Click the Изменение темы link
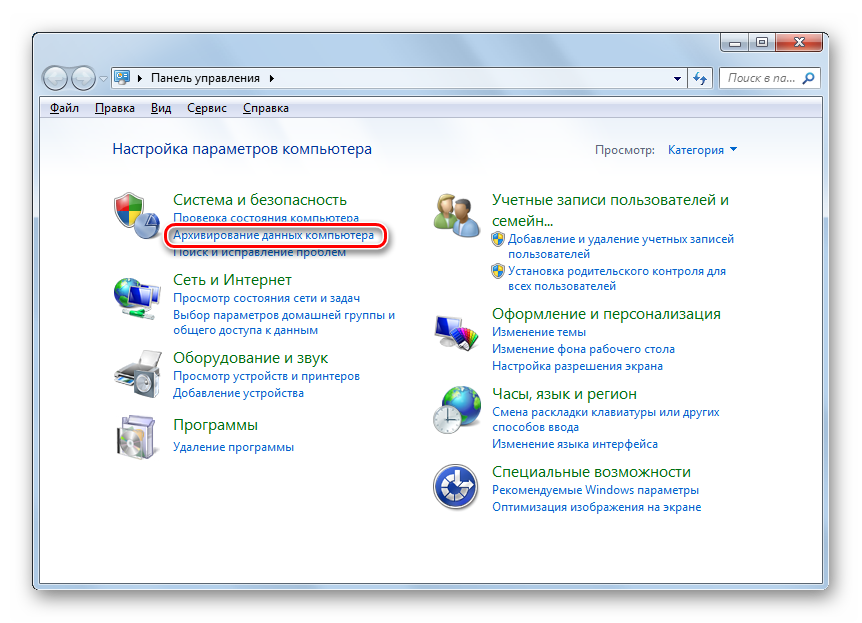The width and height of the screenshot is (862, 623). tap(539, 332)
